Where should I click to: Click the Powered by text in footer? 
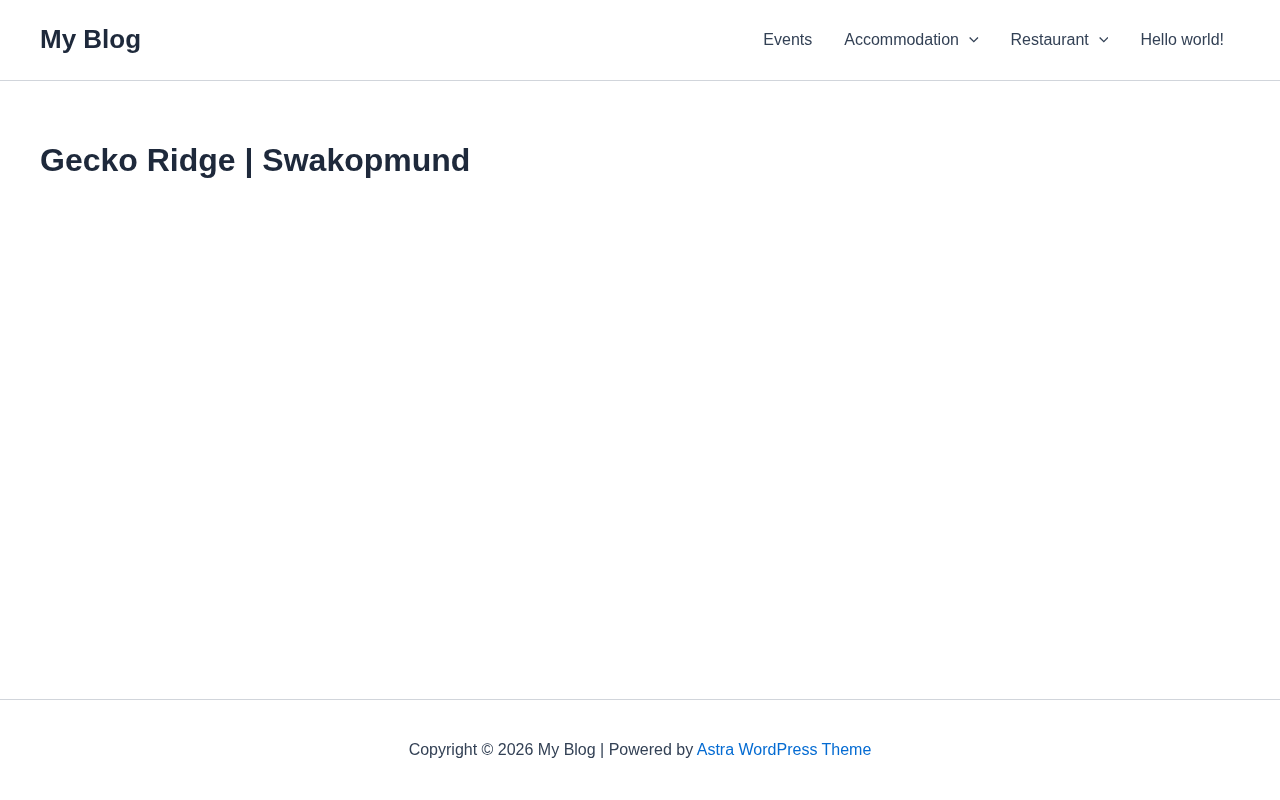651,750
